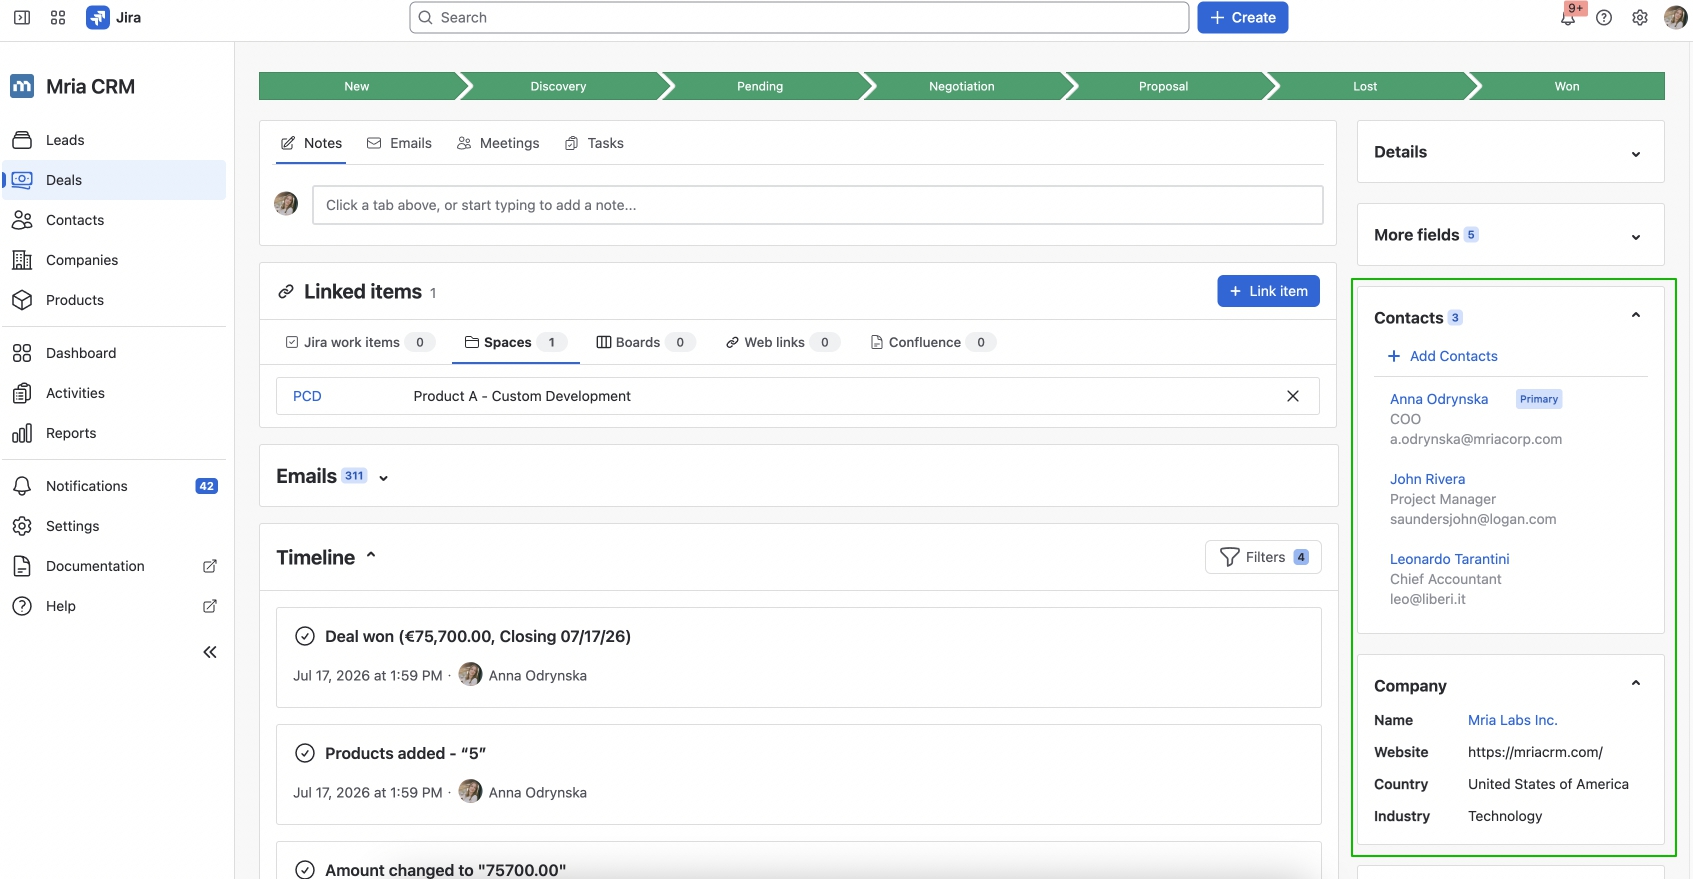The image size is (1693, 879).
Task: Set deal stage to Won
Action: pos(1567,86)
